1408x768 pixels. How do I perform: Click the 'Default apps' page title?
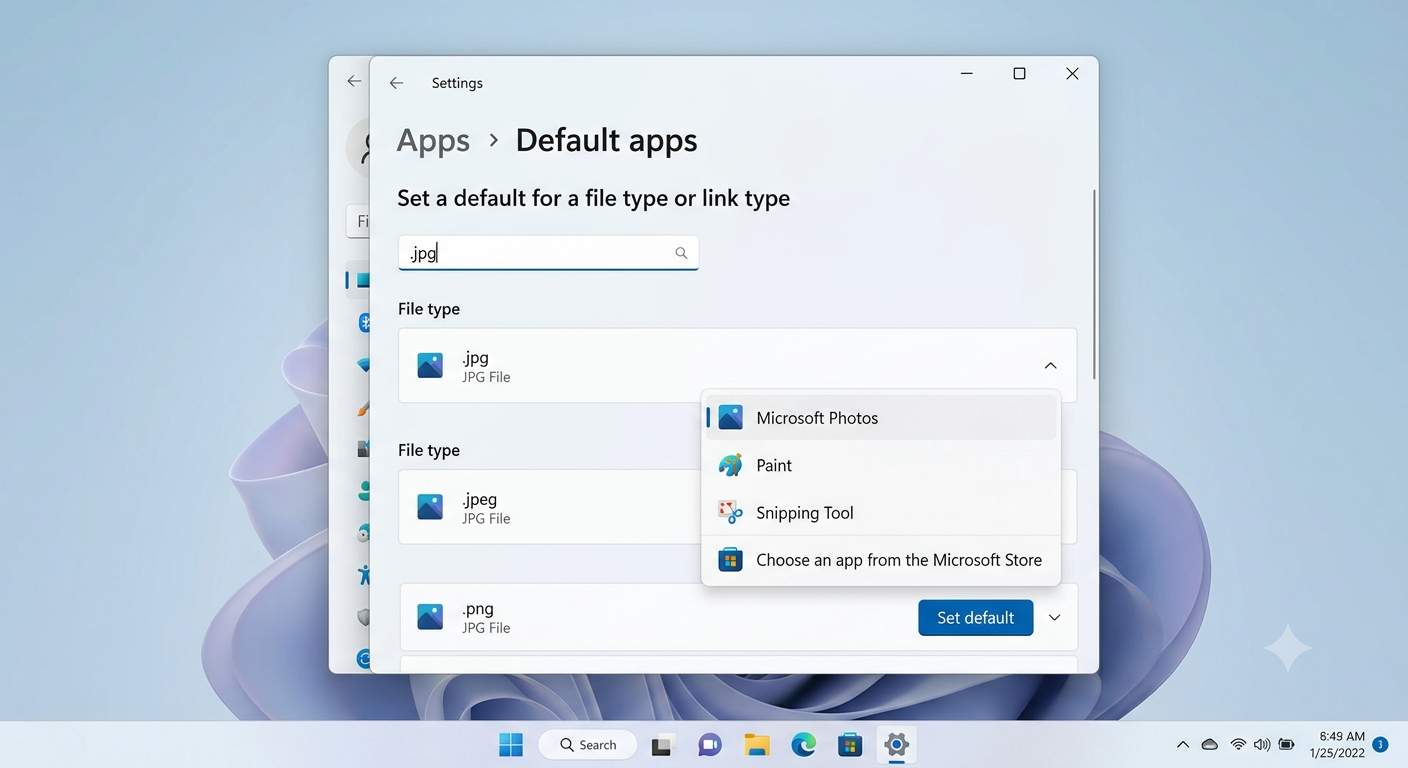point(606,141)
